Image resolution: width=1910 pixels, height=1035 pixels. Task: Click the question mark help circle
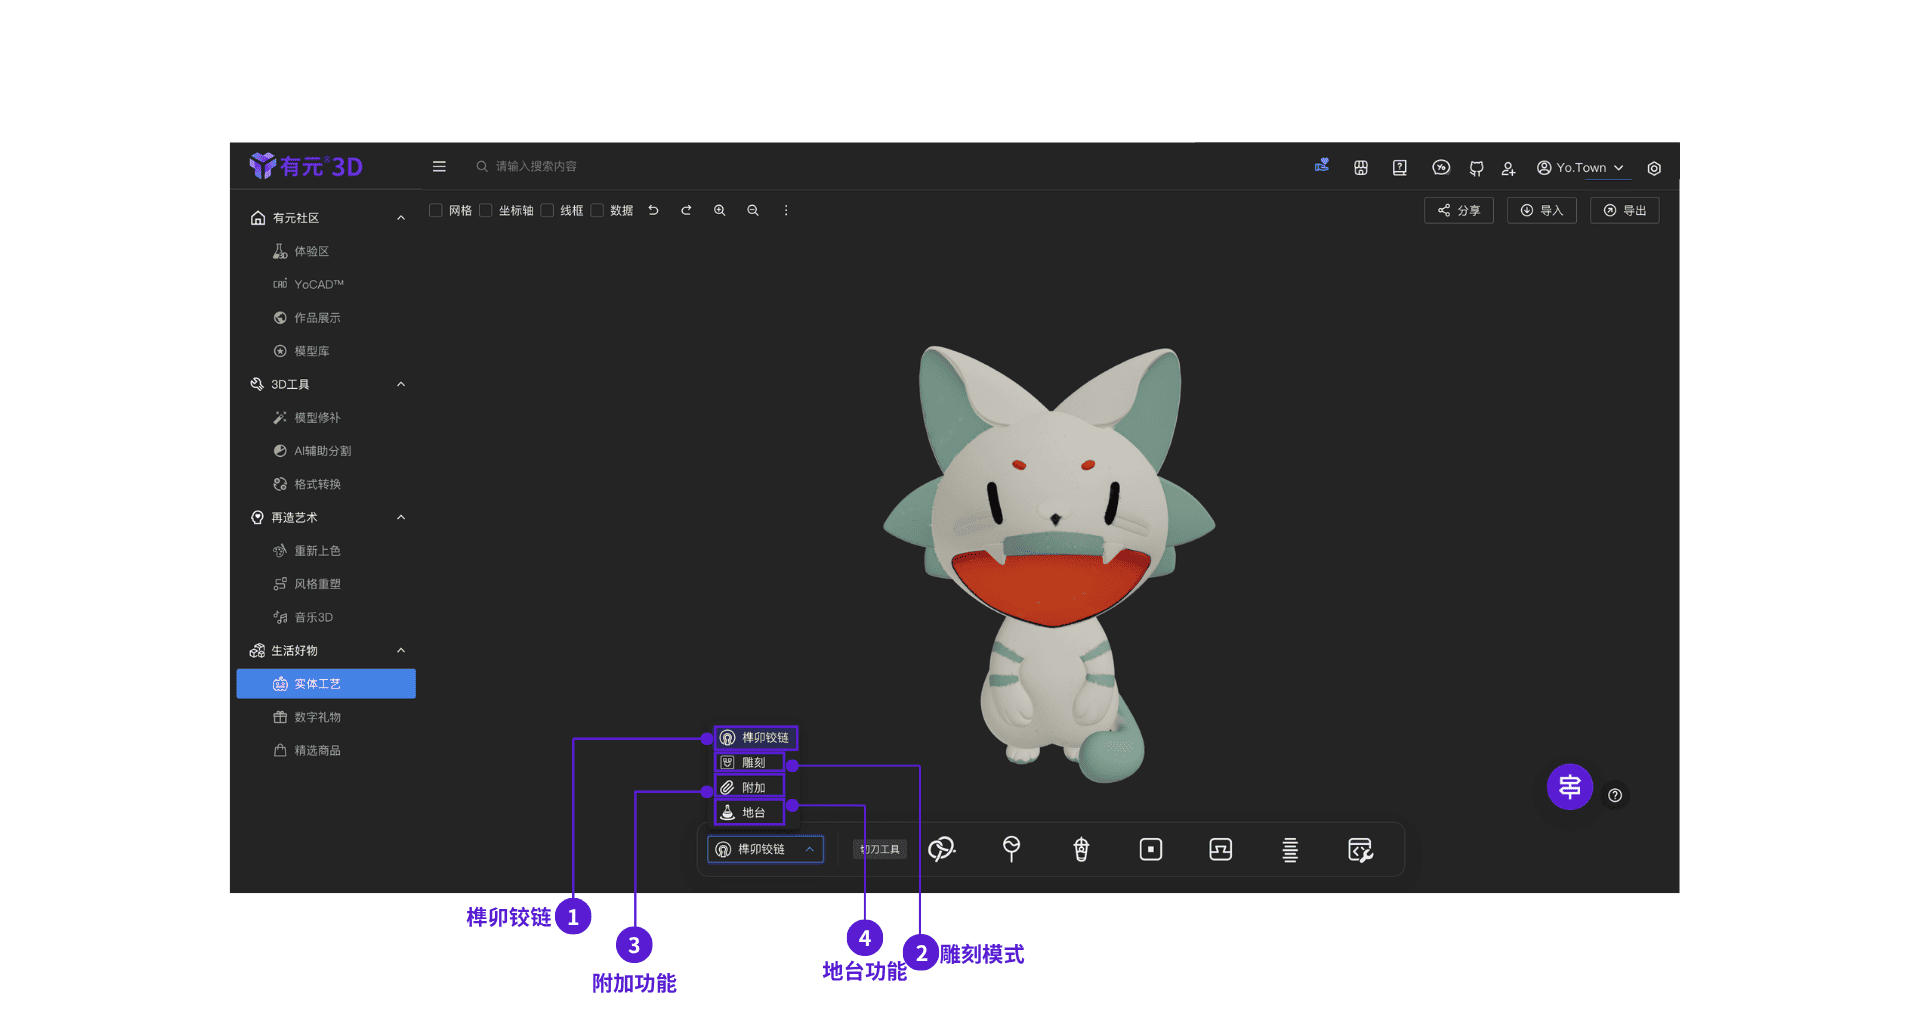[x=1615, y=796]
